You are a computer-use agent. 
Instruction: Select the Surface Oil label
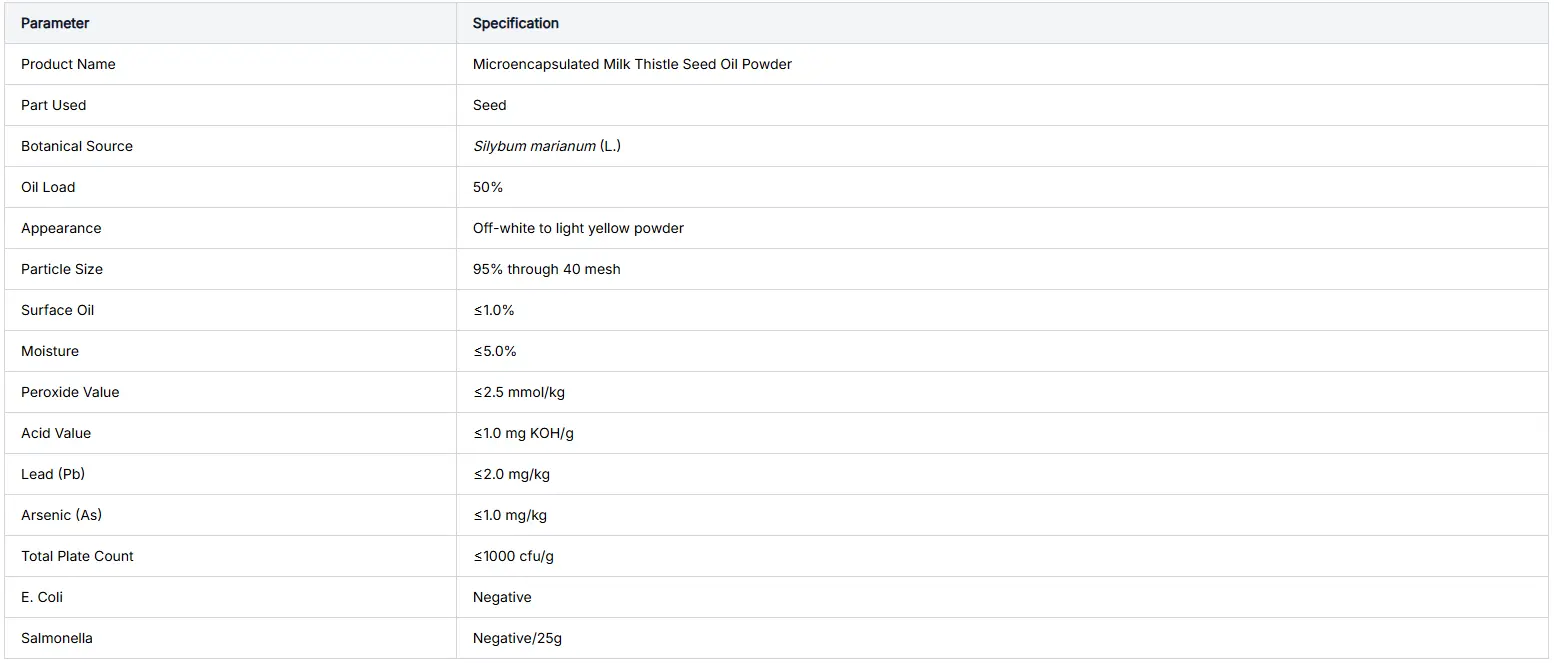click(58, 310)
